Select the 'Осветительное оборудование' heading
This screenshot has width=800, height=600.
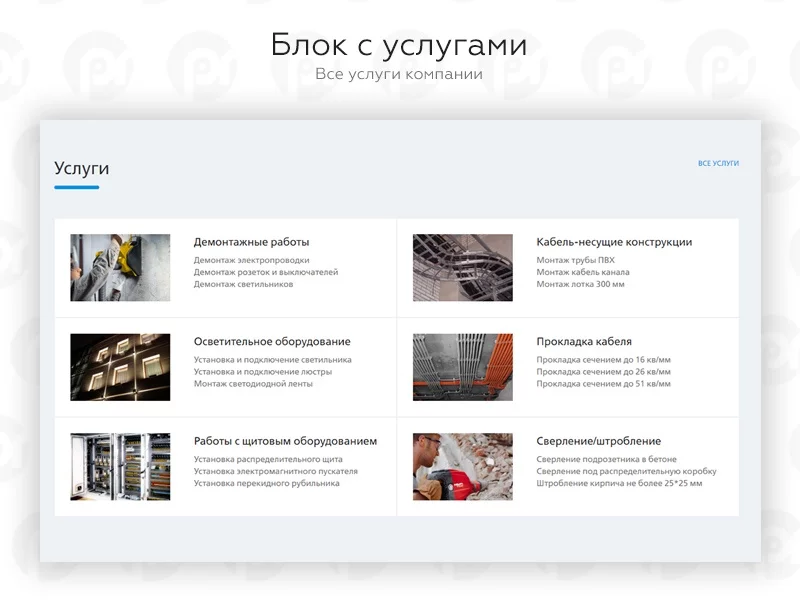click(272, 342)
